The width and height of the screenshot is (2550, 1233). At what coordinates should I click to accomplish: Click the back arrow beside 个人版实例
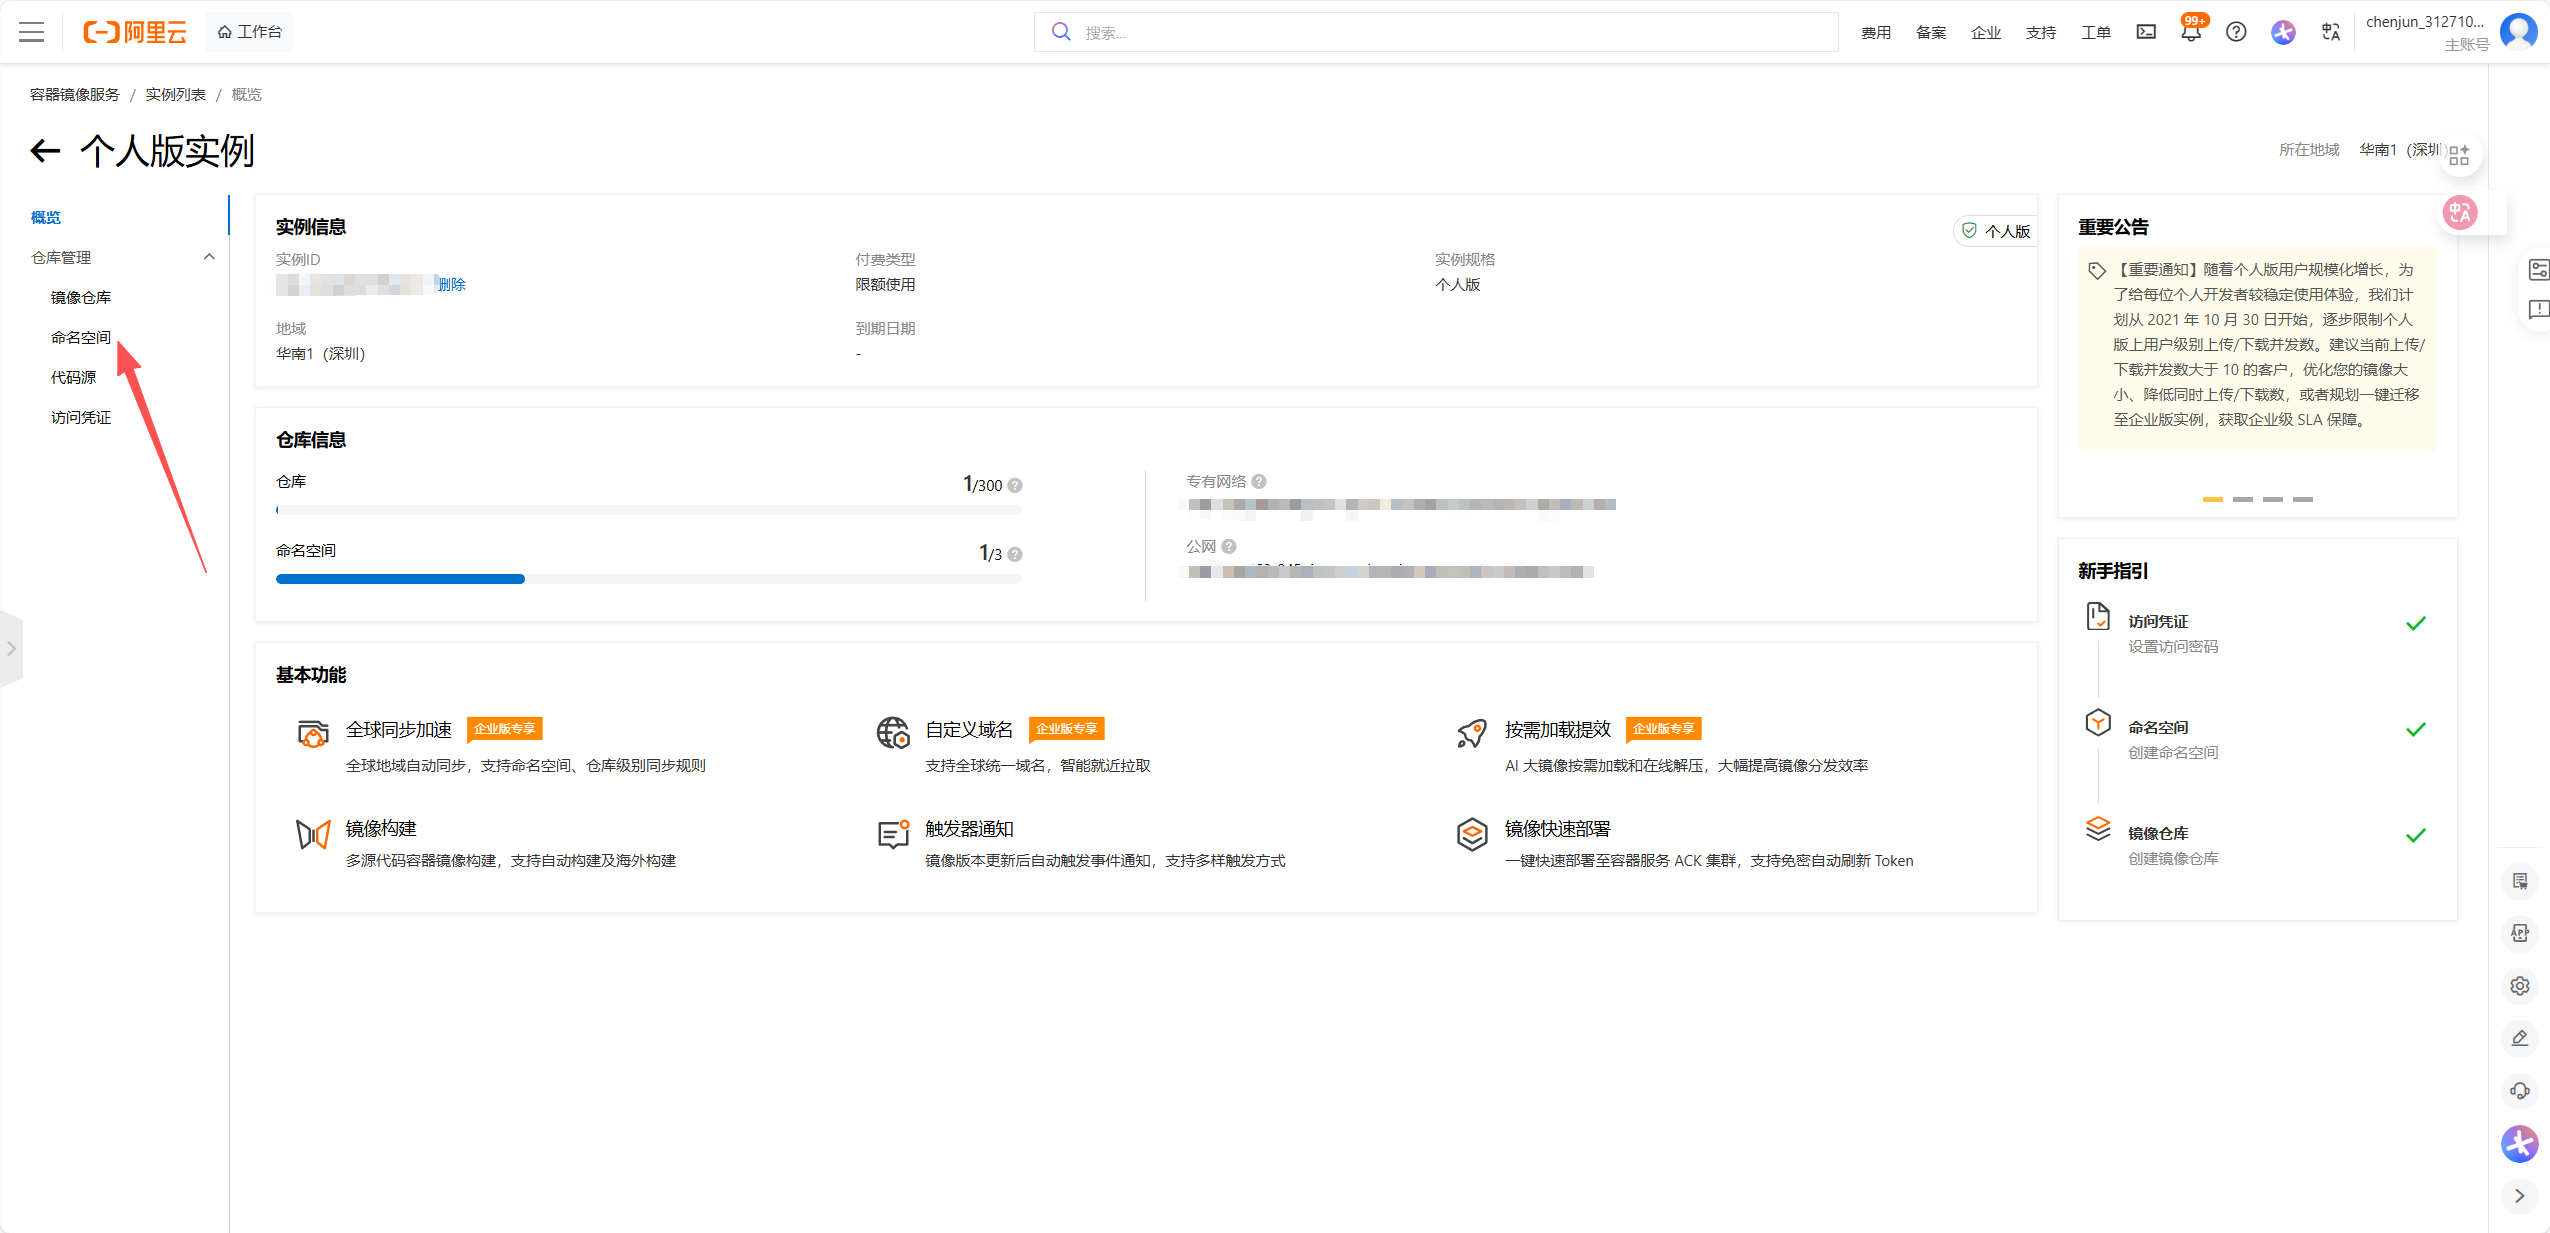click(45, 151)
